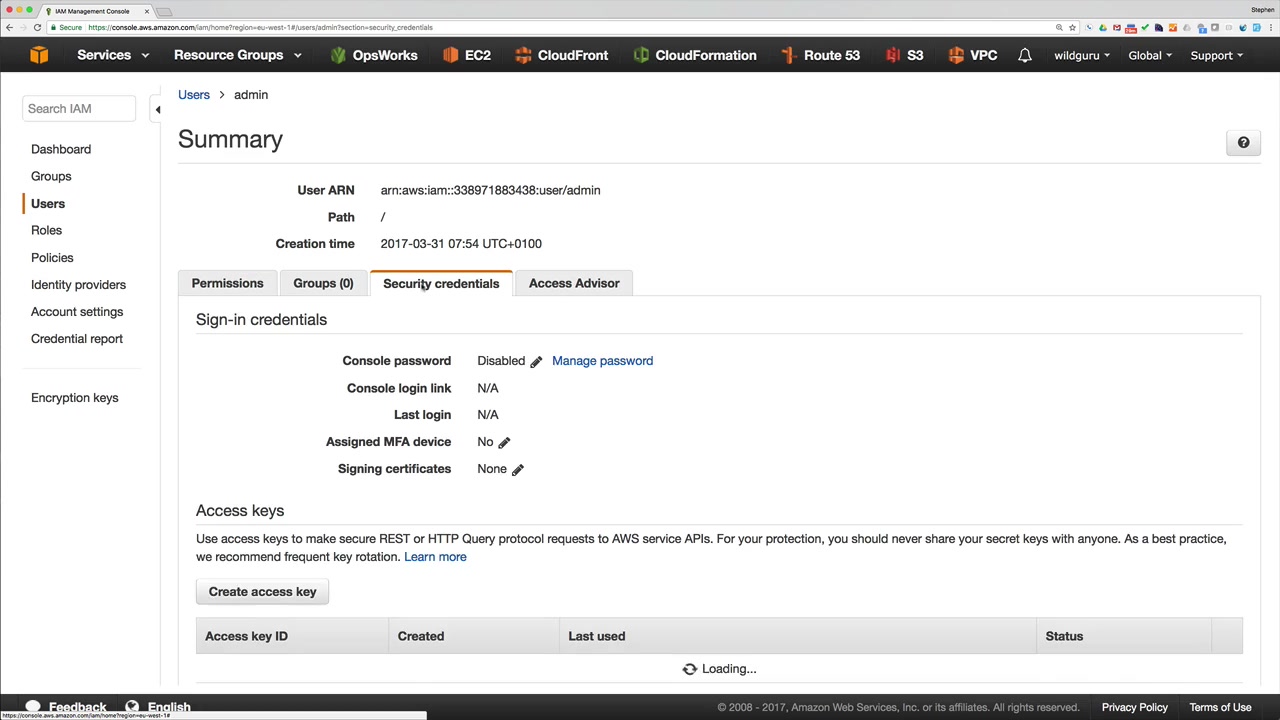Viewport: 1280px width, 720px height.
Task: Click the Stephen profile name in Chrome
Action: [x=1262, y=10]
